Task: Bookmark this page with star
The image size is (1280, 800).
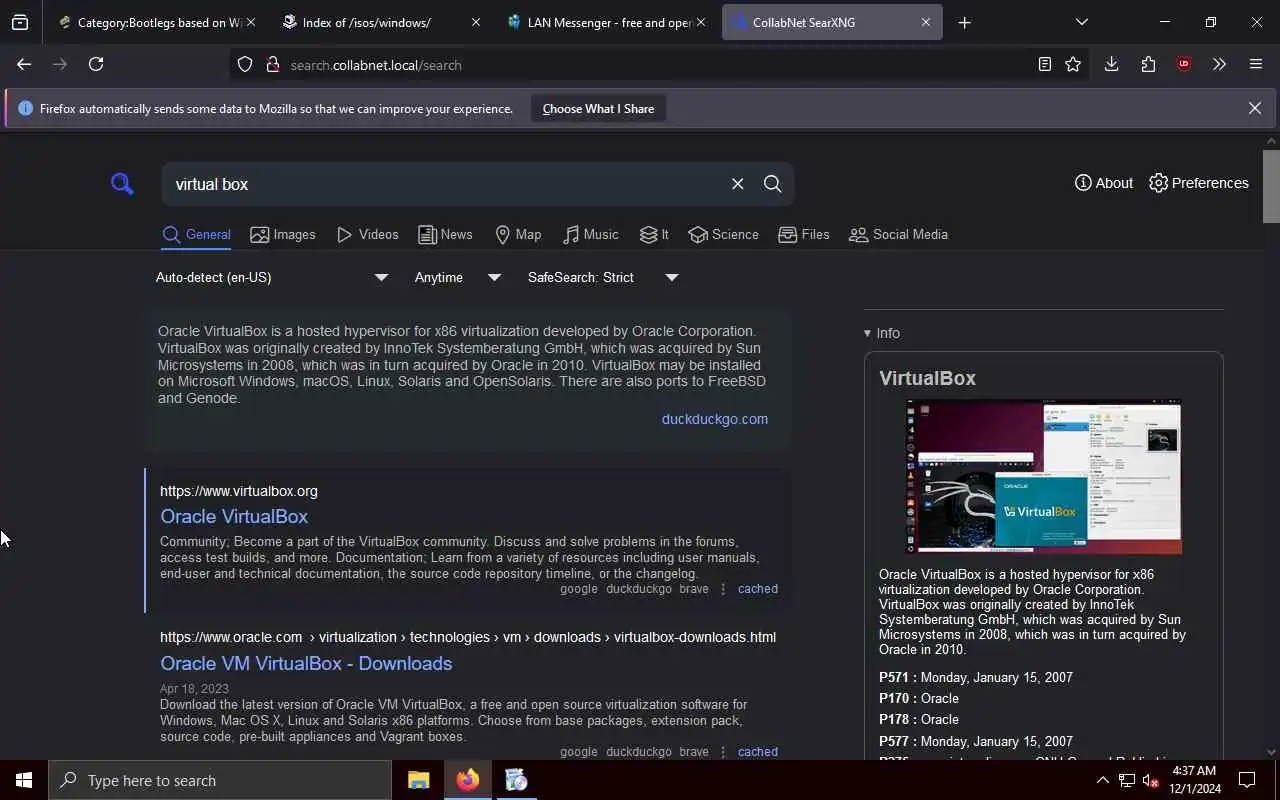Action: coord(1073,64)
